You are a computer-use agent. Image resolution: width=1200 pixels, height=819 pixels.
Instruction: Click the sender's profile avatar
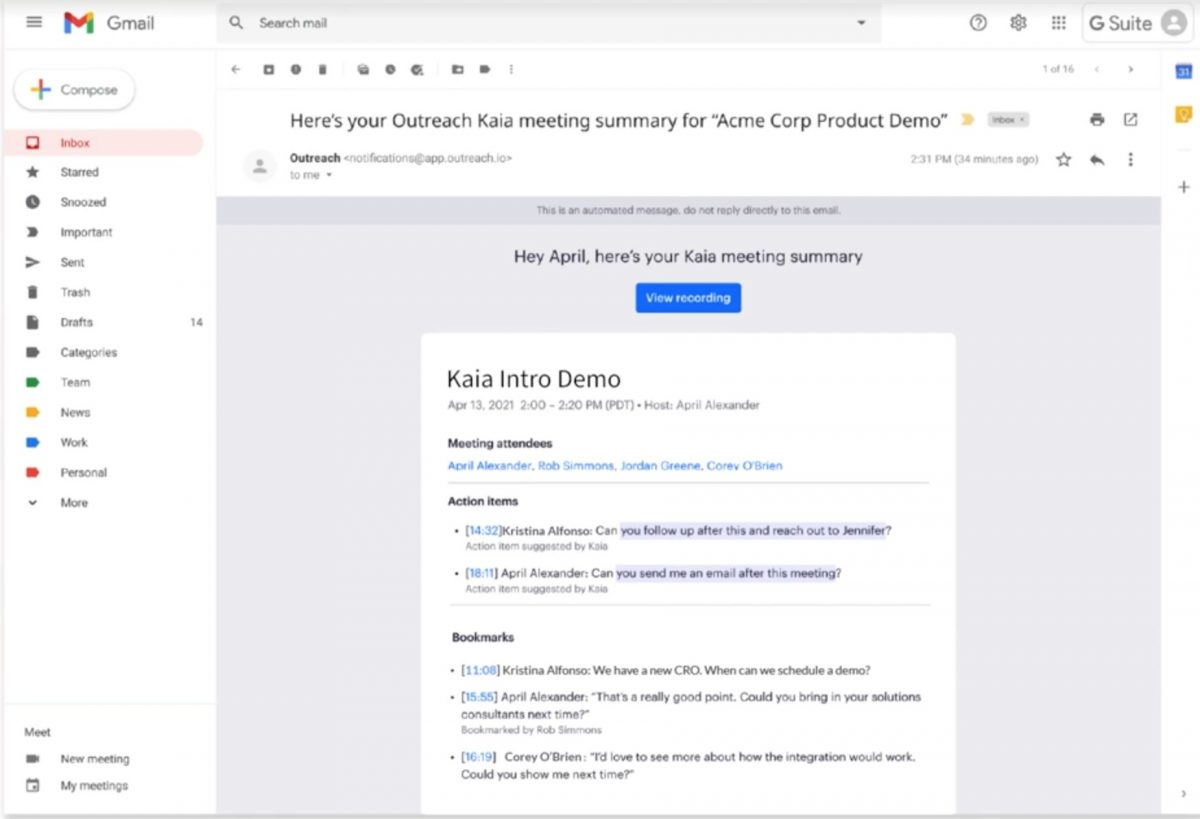click(x=260, y=166)
